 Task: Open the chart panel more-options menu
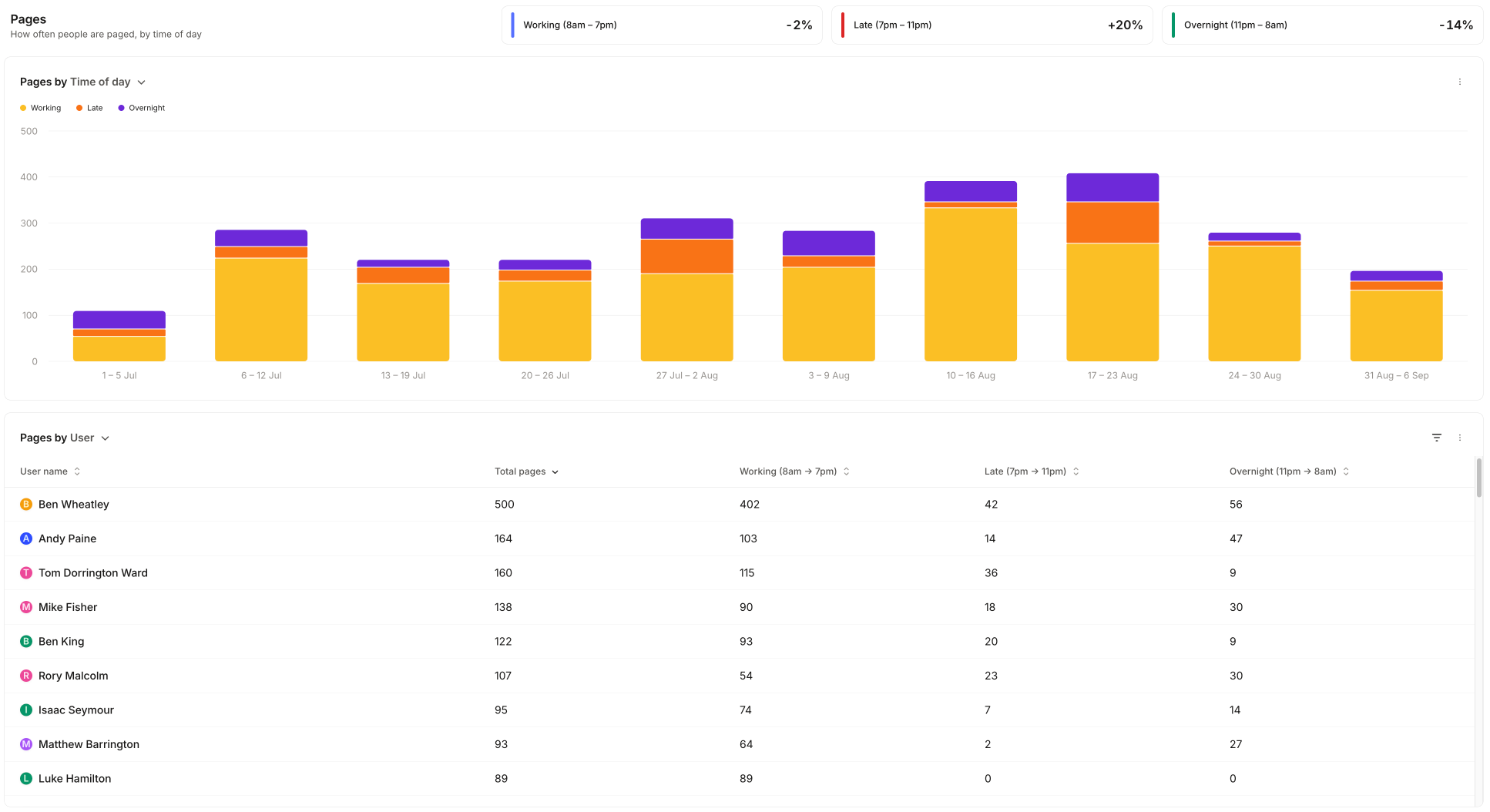[1459, 82]
